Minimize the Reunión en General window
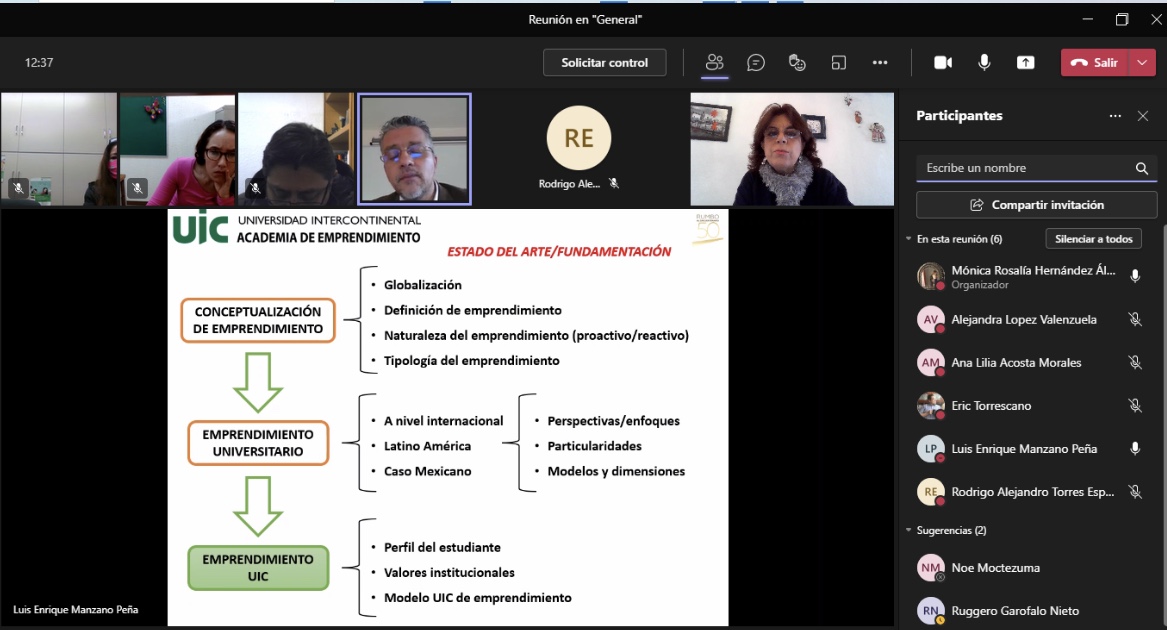The height and width of the screenshot is (630, 1167). tap(1087, 20)
